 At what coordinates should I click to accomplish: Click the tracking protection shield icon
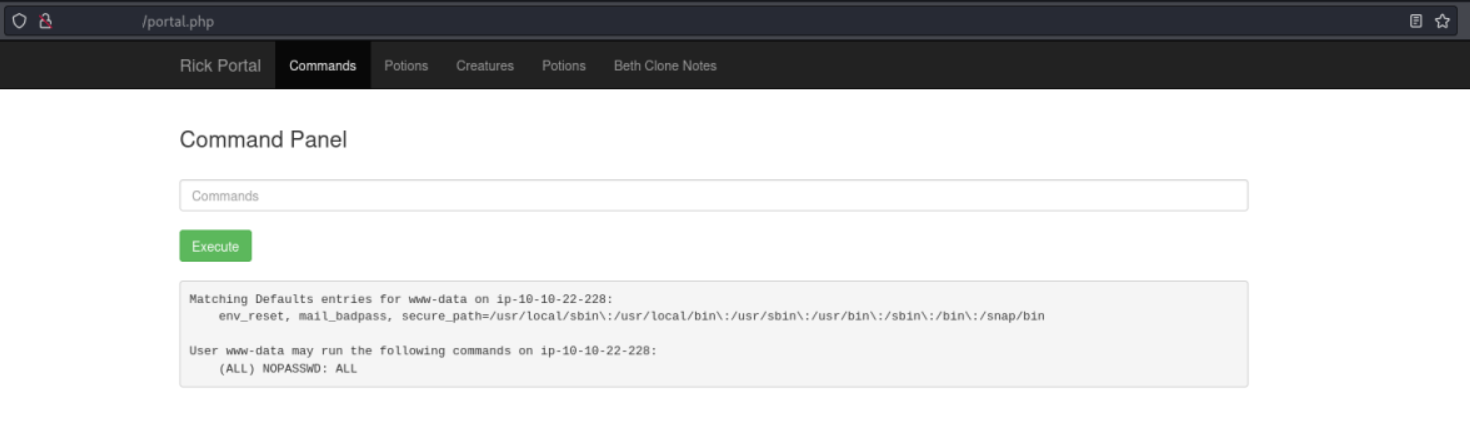click(x=19, y=21)
